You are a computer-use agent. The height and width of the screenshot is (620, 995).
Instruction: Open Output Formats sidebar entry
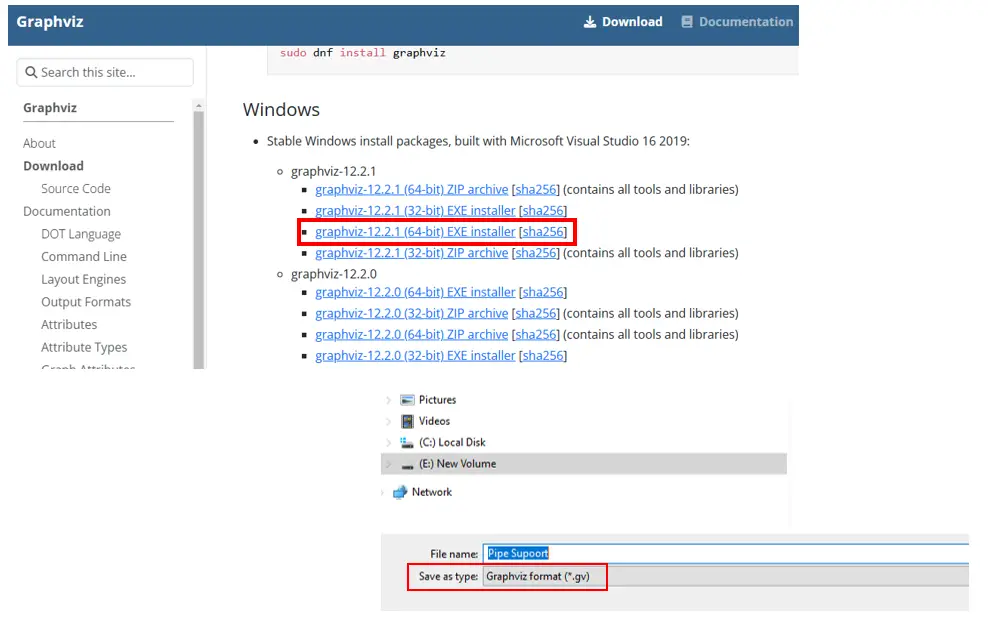pos(86,302)
